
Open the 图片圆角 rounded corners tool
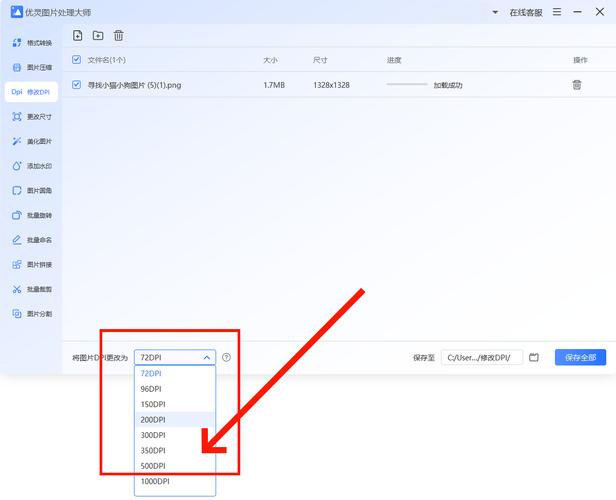tap(31, 190)
